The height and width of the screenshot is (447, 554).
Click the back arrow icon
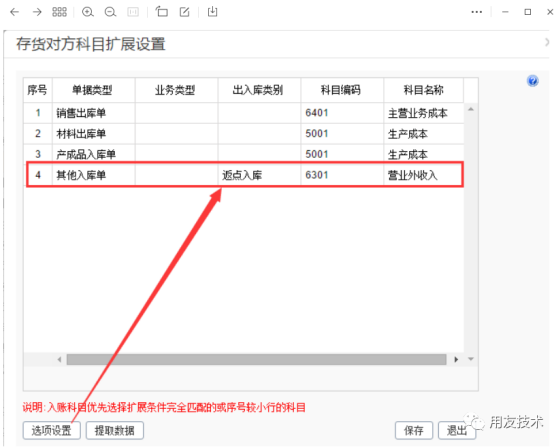[x=14, y=12]
